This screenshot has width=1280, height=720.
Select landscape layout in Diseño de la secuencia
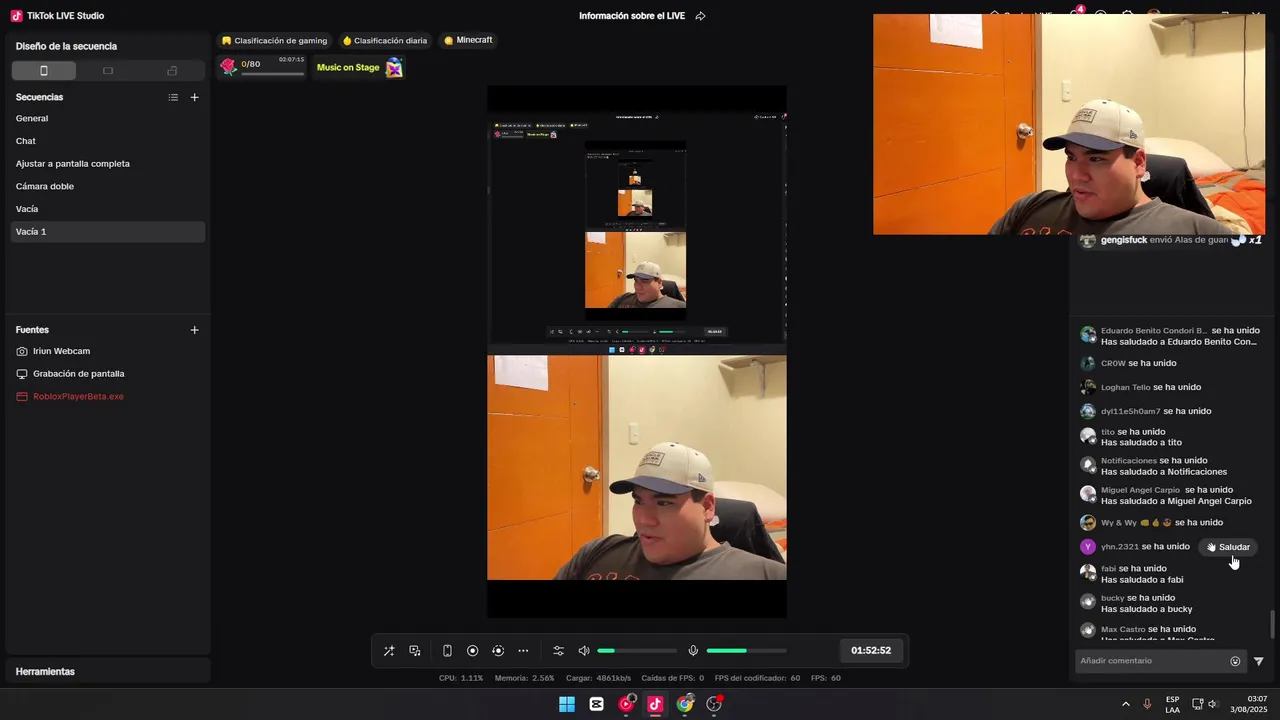(x=108, y=71)
